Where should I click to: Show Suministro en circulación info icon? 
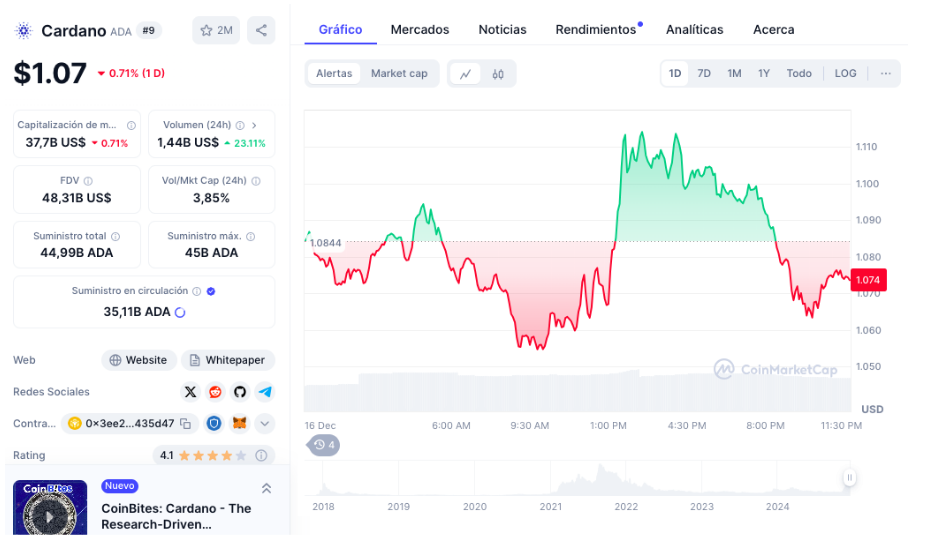(196, 291)
